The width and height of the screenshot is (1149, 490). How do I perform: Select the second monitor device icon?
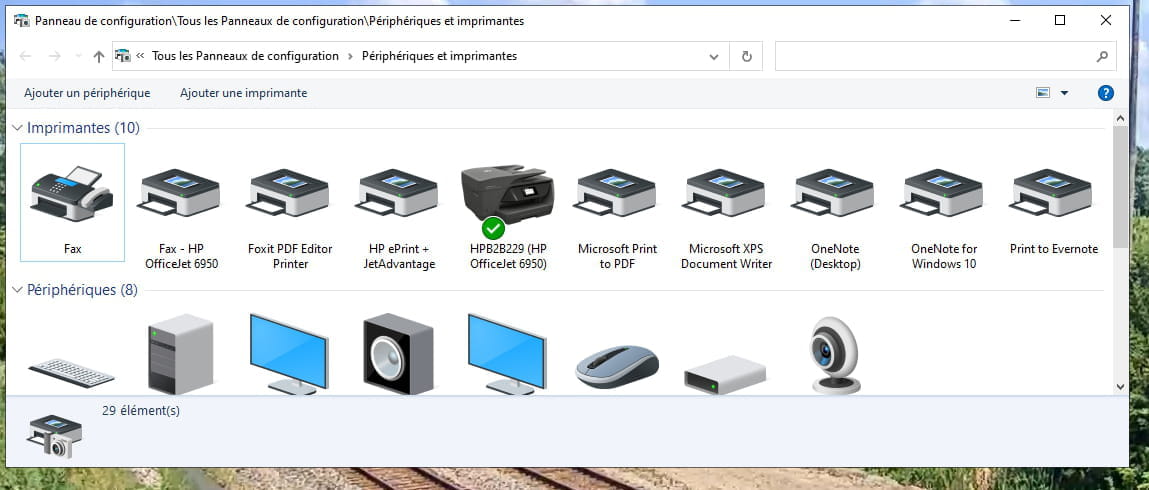click(507, 354)
